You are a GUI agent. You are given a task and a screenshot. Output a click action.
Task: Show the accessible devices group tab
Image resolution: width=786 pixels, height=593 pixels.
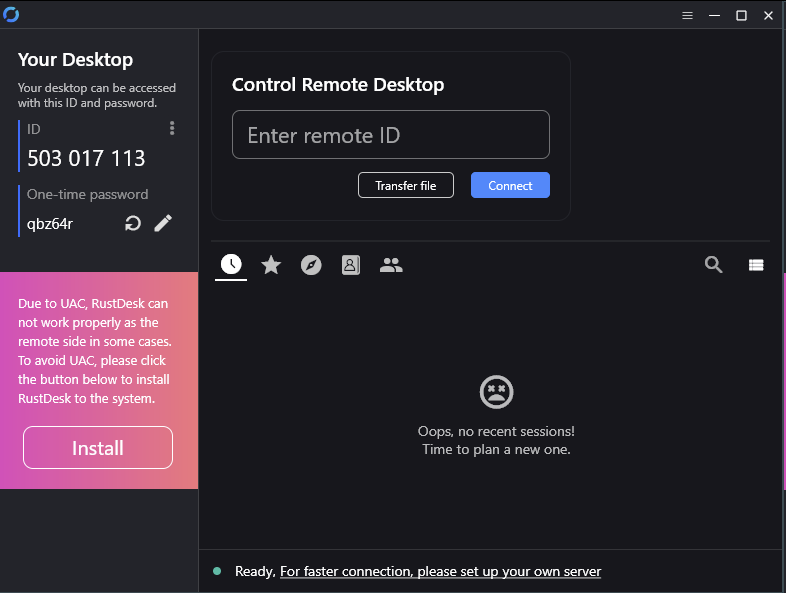391,265
